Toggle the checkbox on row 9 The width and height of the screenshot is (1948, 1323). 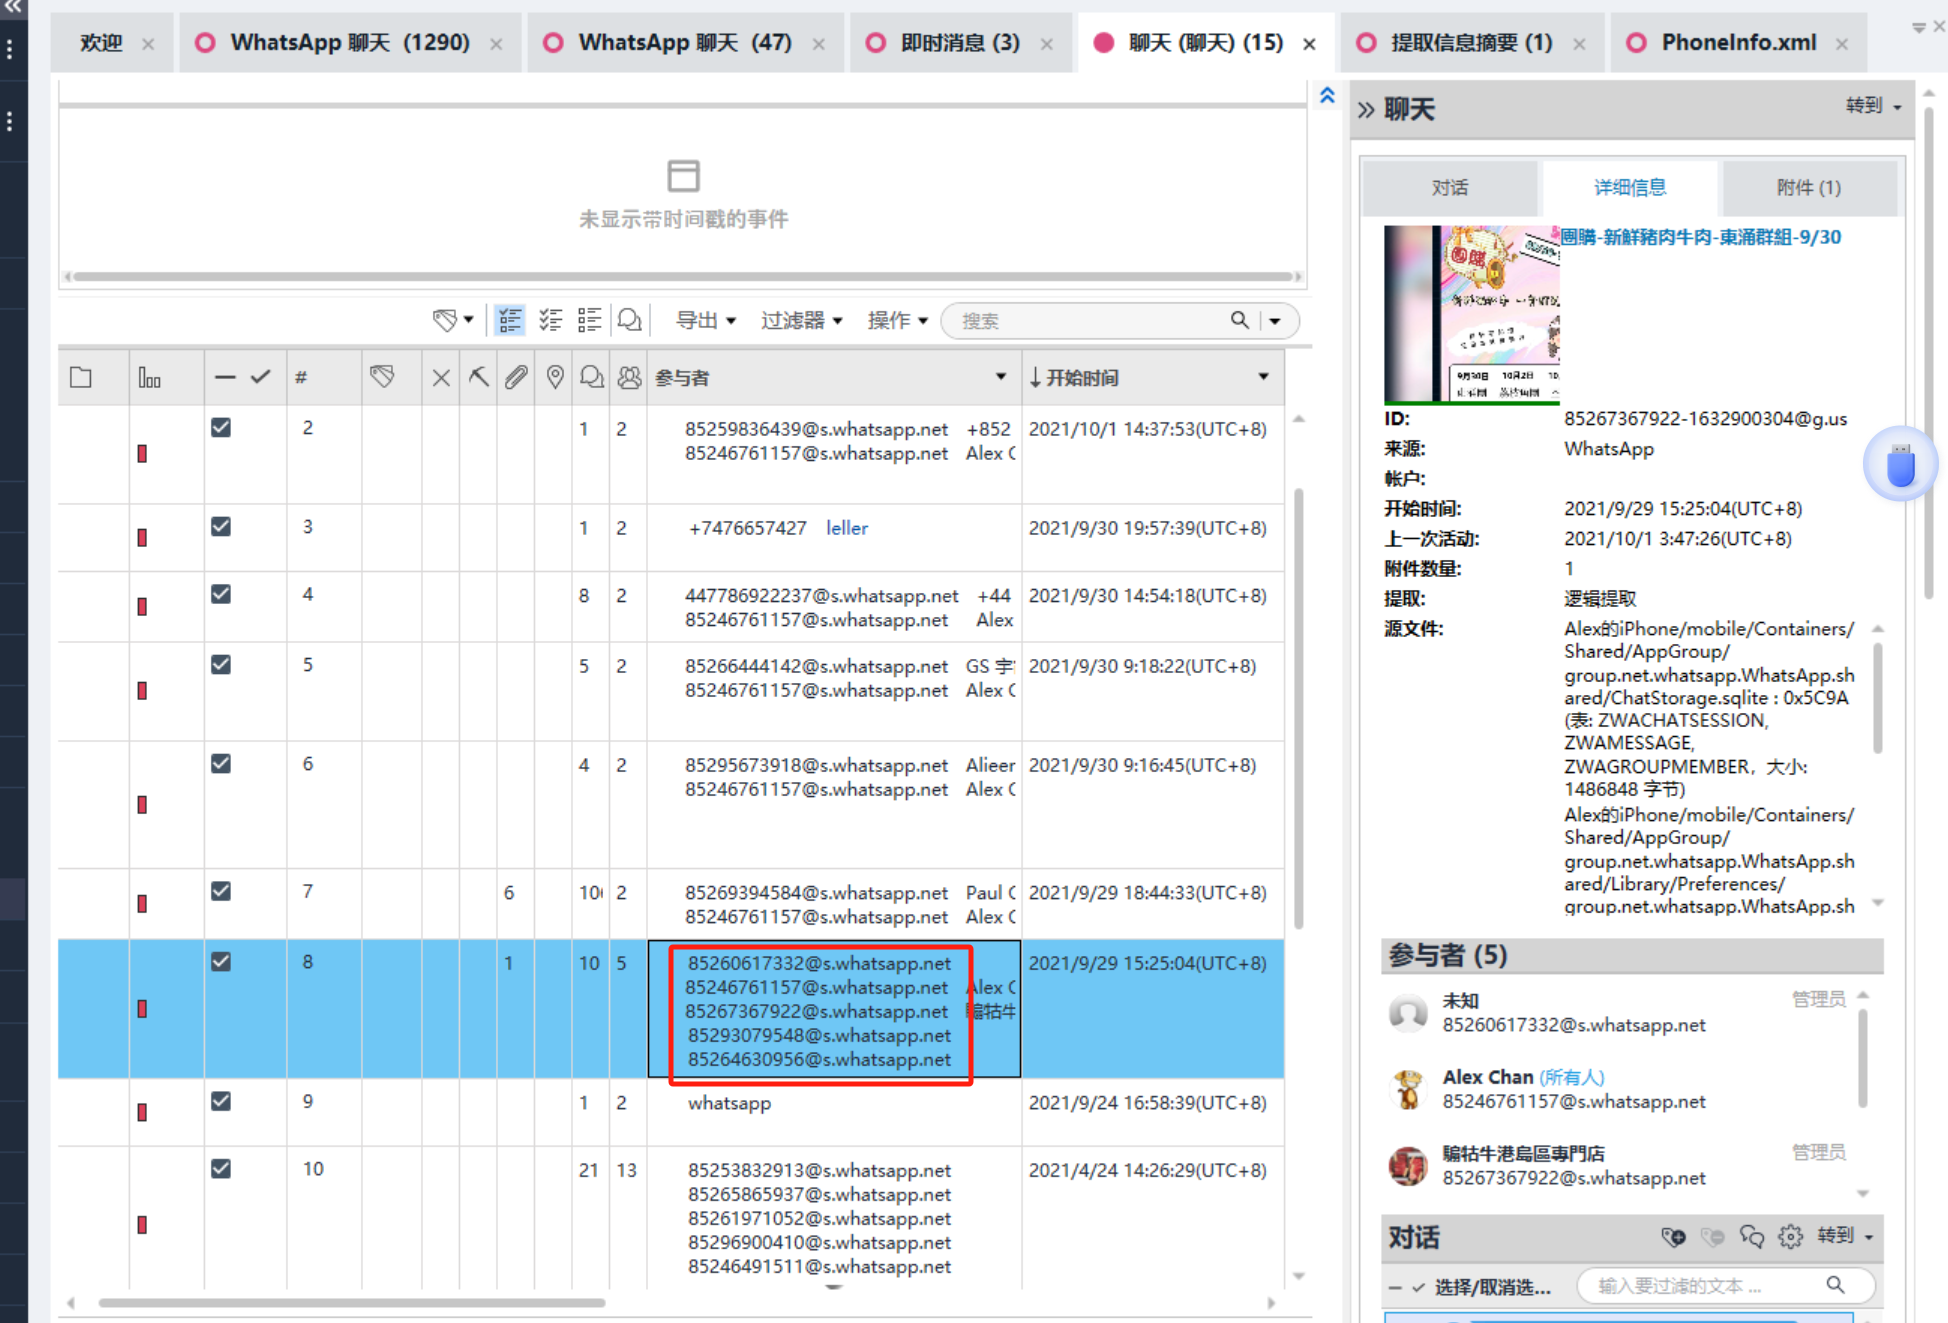[x=221, y=1101]
